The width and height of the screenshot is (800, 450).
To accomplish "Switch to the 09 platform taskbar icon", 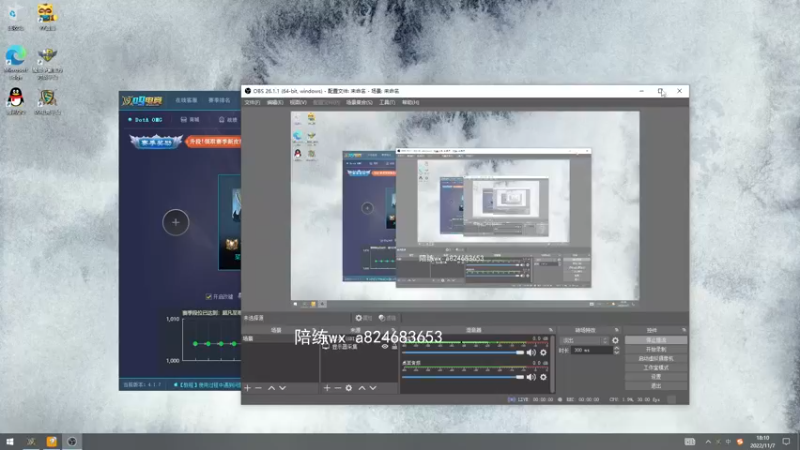I will pos(31,442).
